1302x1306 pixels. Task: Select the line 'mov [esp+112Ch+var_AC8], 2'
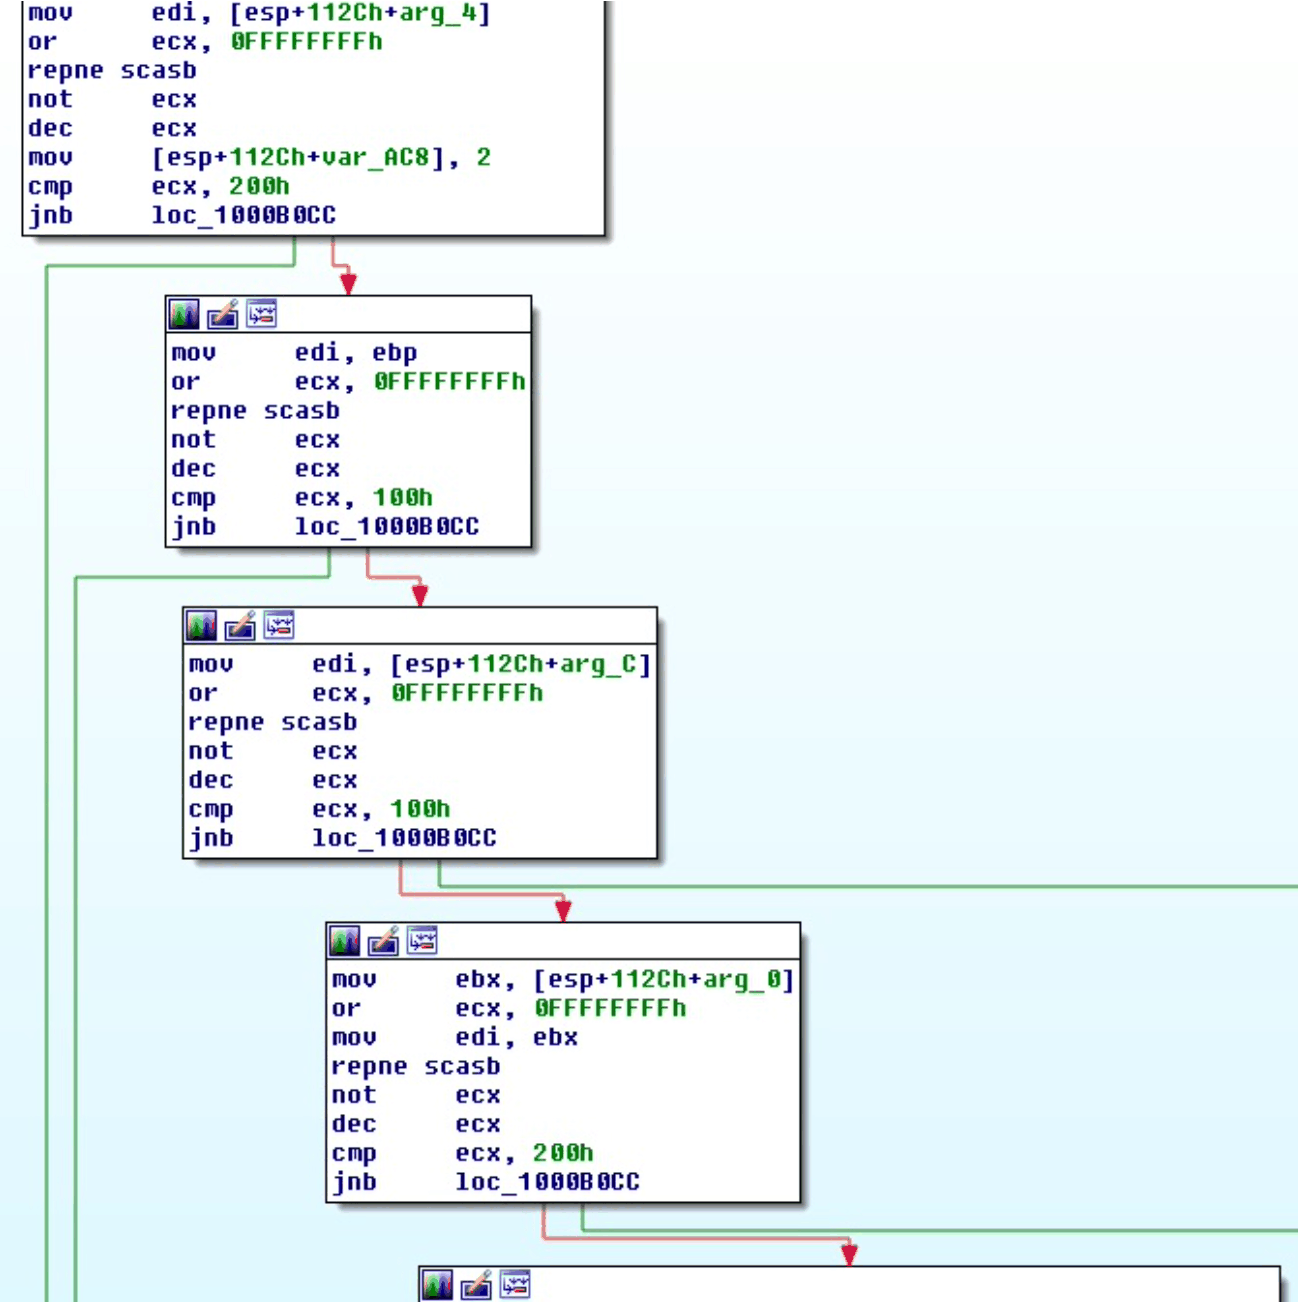point(259,158)
